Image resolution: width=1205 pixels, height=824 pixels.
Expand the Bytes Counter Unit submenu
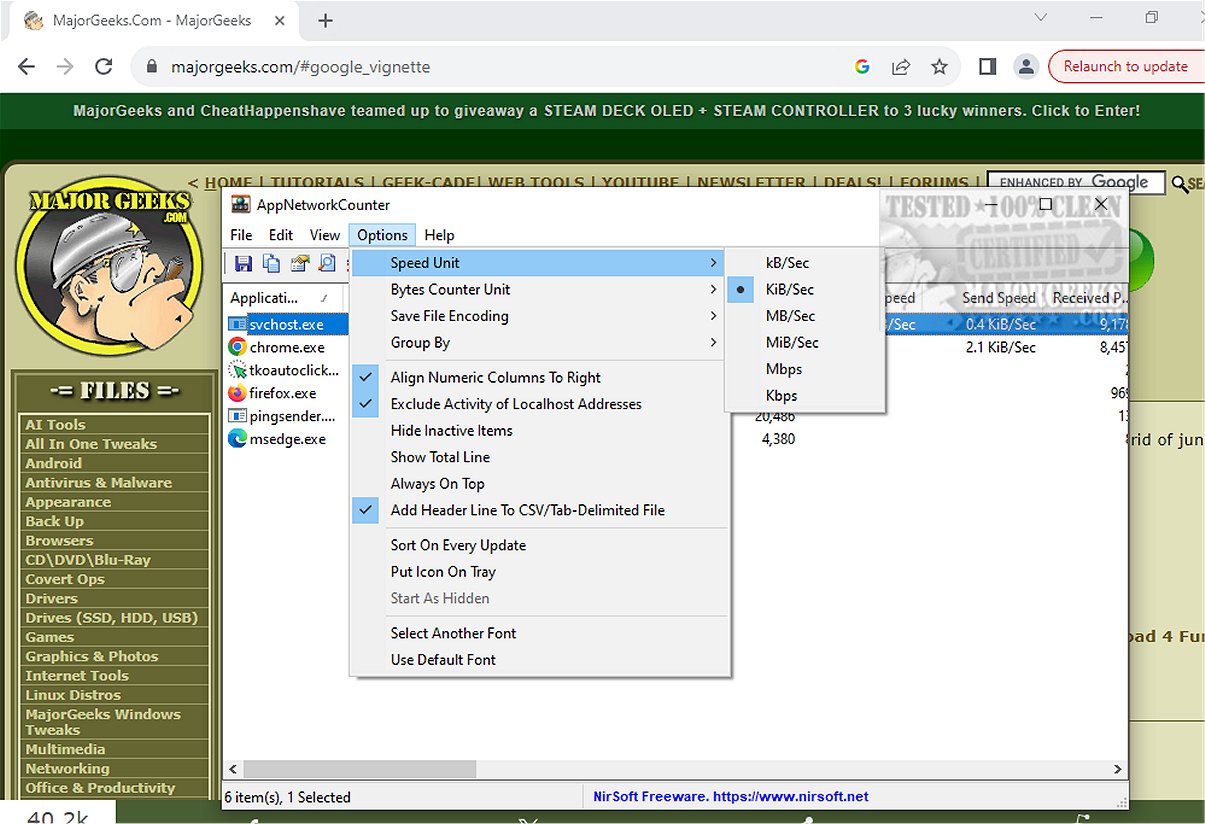[x=540, y=289]
